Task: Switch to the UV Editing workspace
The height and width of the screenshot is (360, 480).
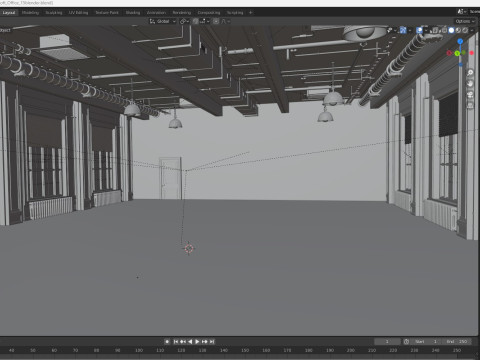Action: pos(79,13)
